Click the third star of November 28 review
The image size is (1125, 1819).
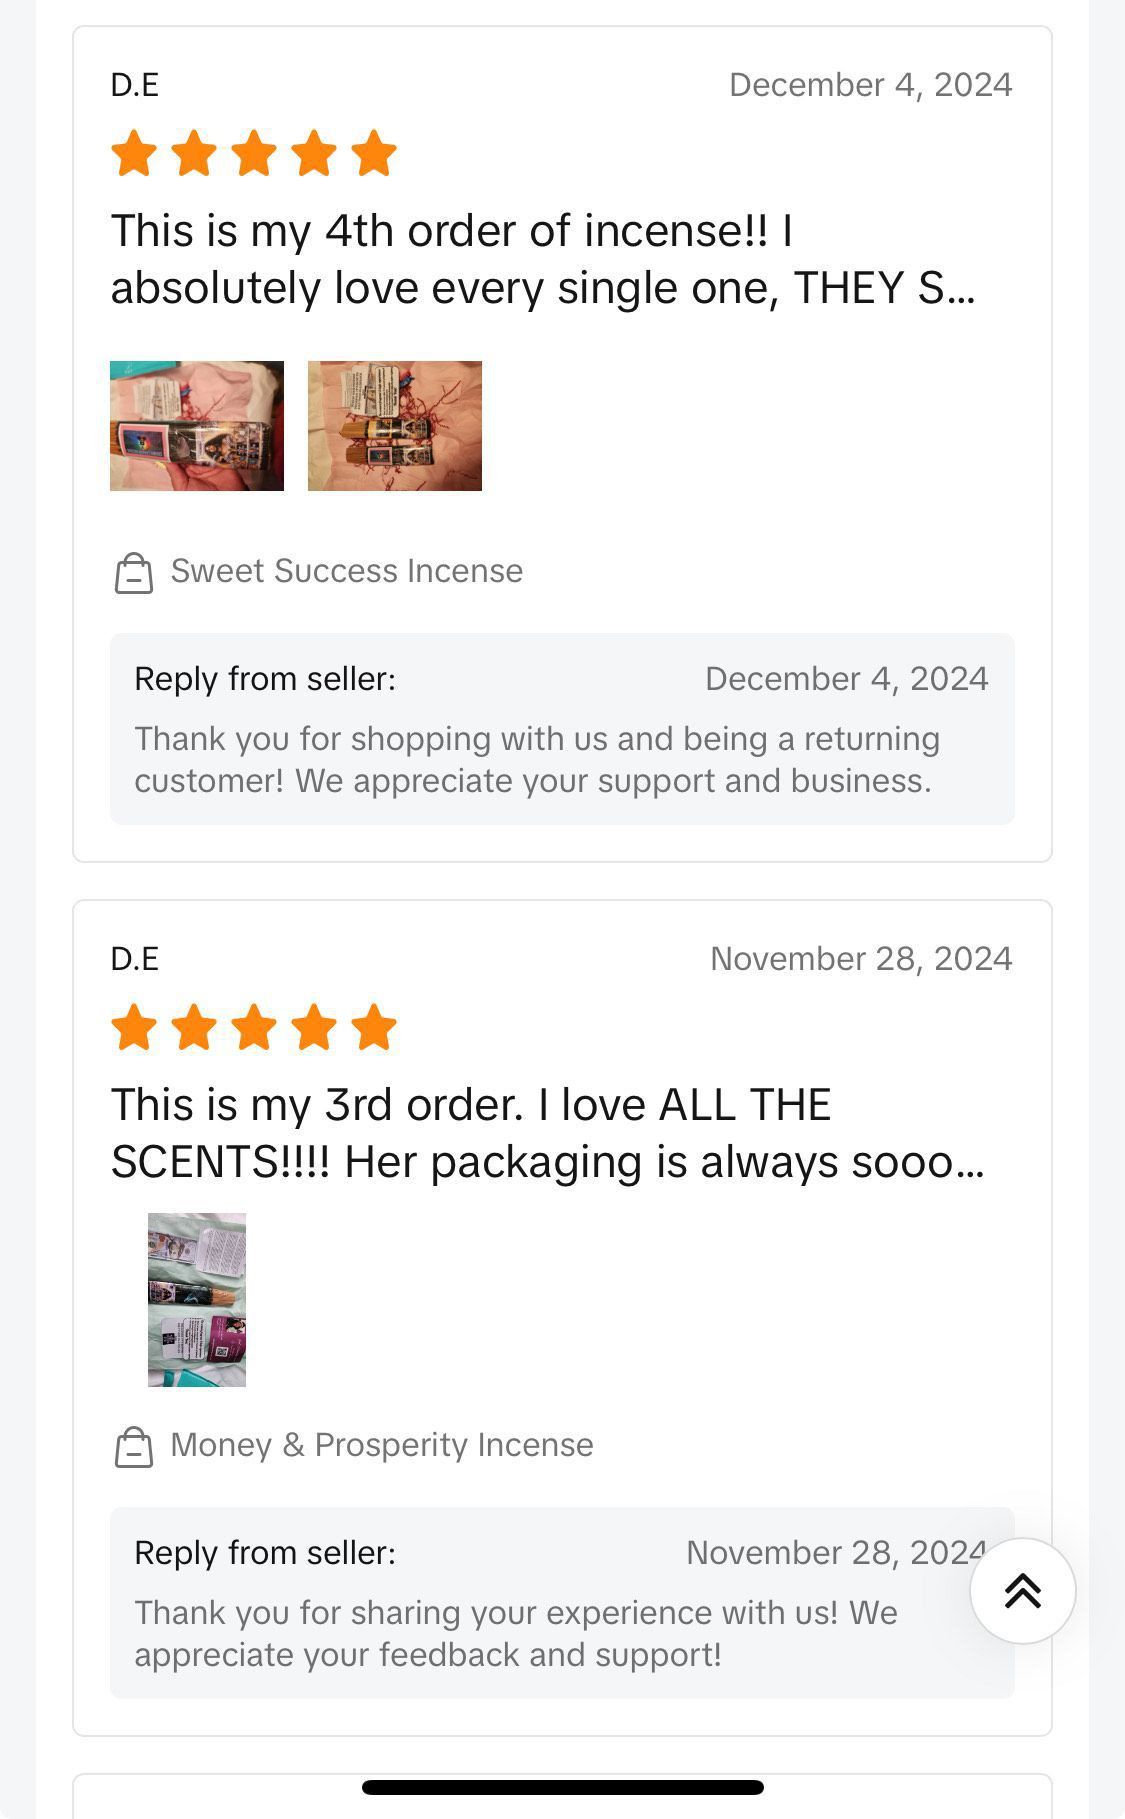point(254,1028)
